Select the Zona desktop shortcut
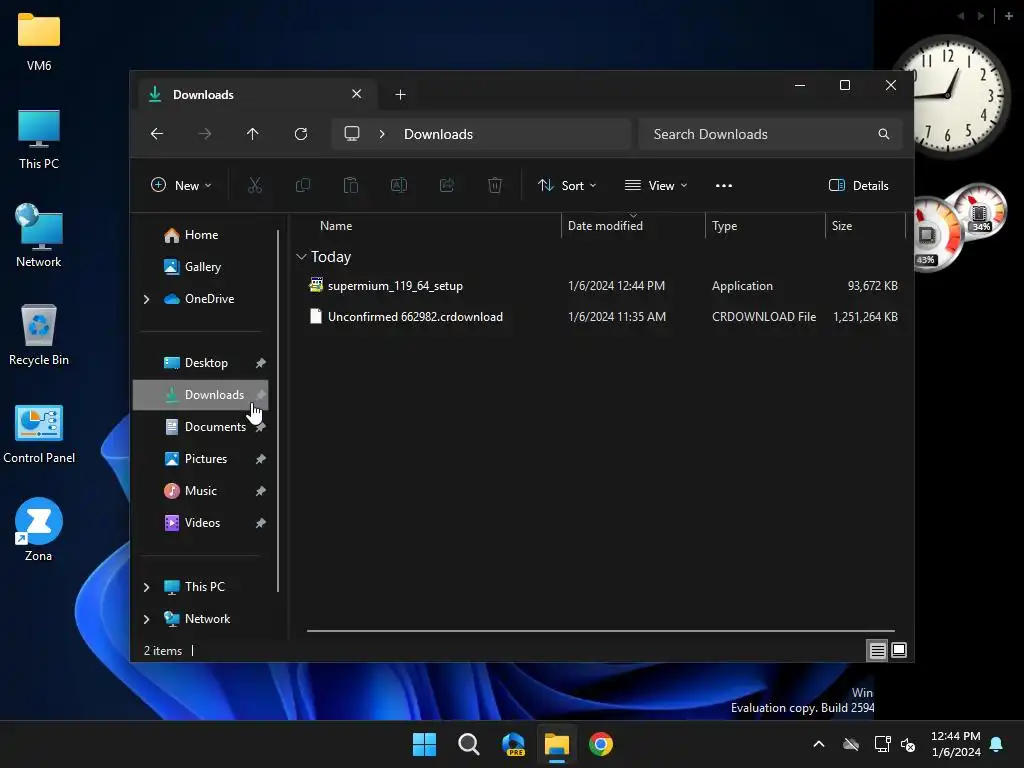 (x=39, y=530)
